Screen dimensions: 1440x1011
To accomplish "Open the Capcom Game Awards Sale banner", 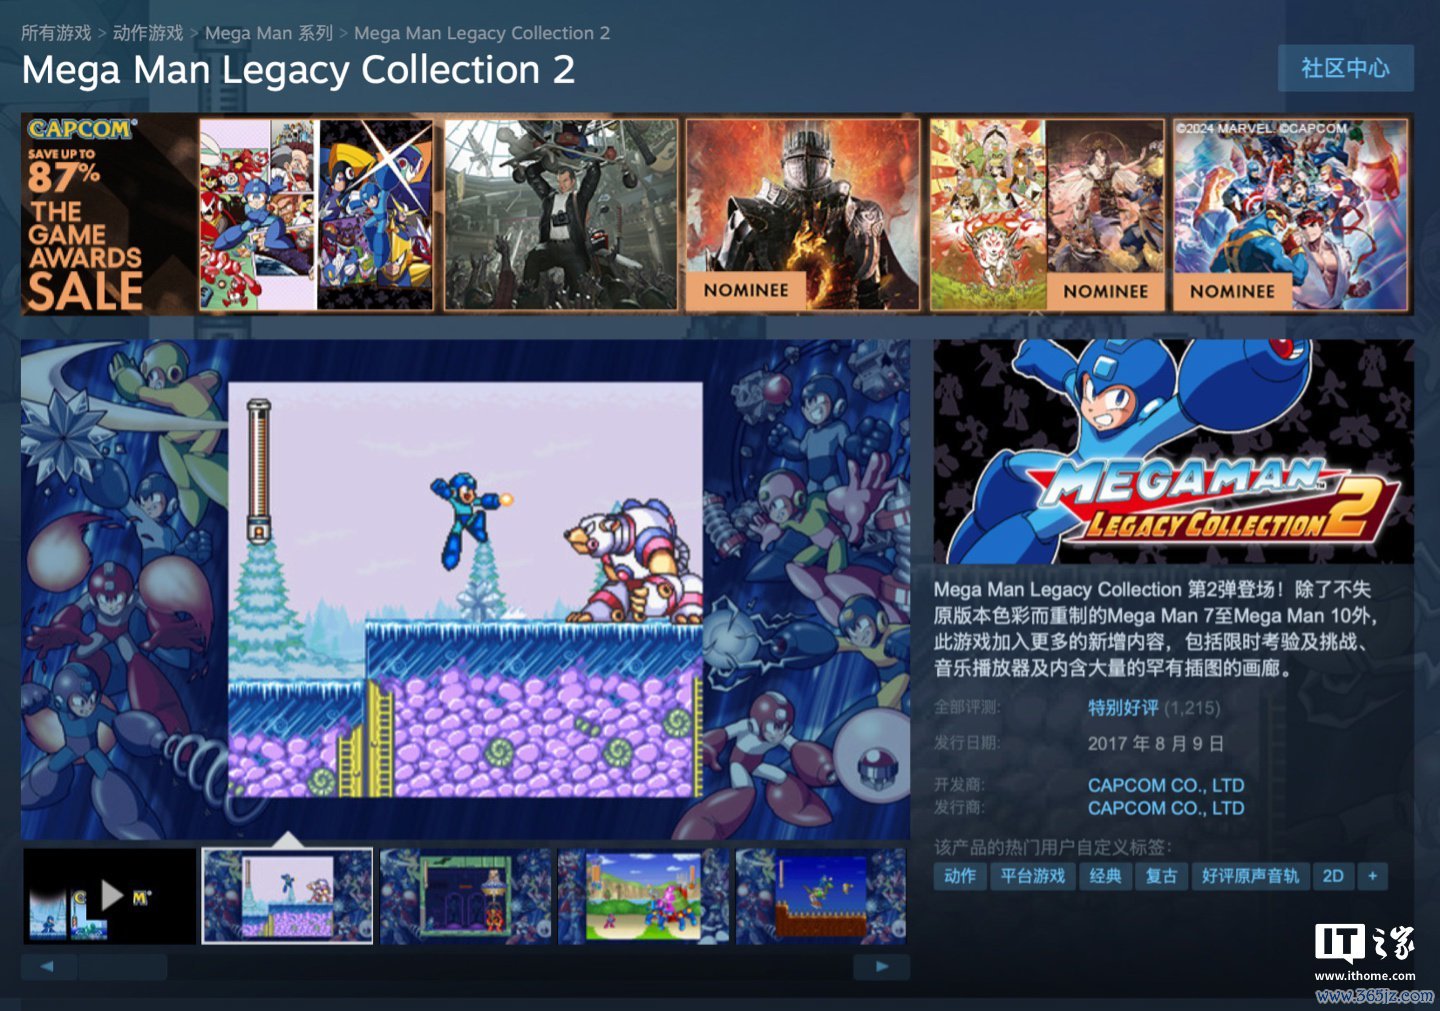I will click(x=108, y=214).
